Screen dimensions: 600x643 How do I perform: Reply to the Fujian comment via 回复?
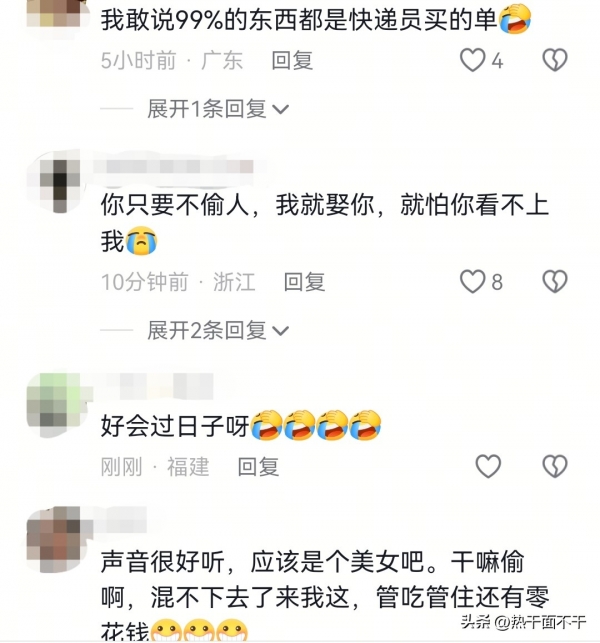[x=259, y=467]
